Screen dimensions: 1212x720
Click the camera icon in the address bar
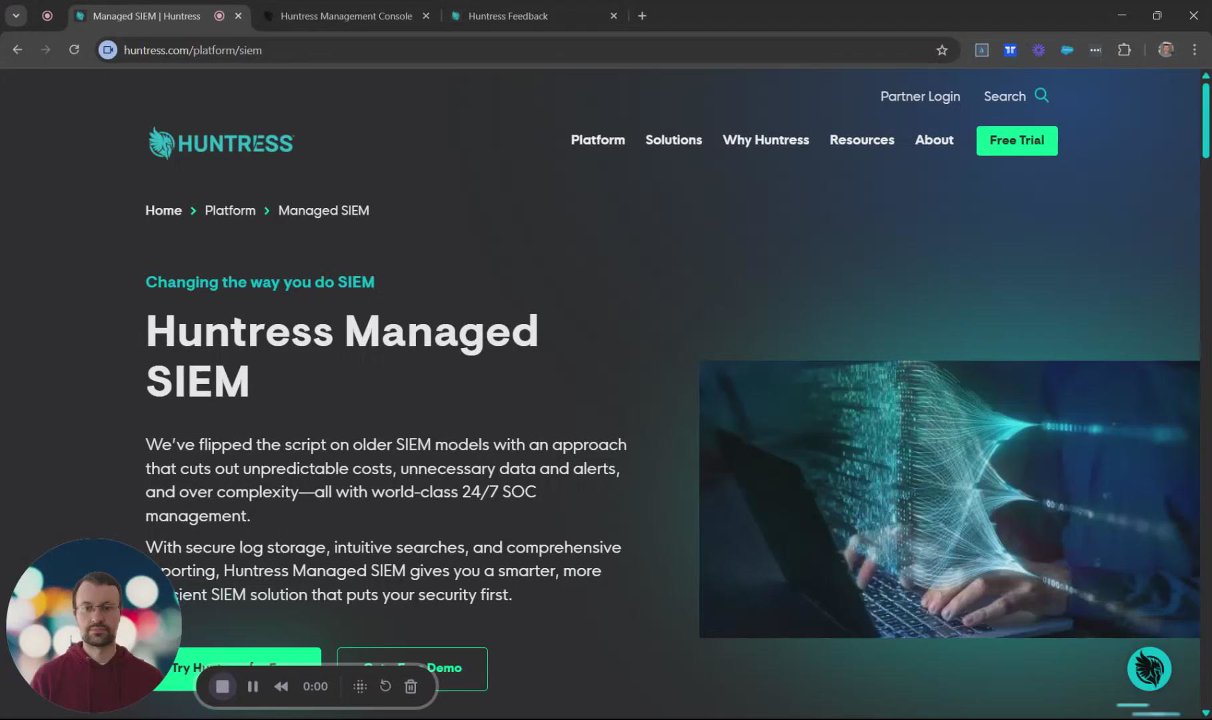click(108, 50)
